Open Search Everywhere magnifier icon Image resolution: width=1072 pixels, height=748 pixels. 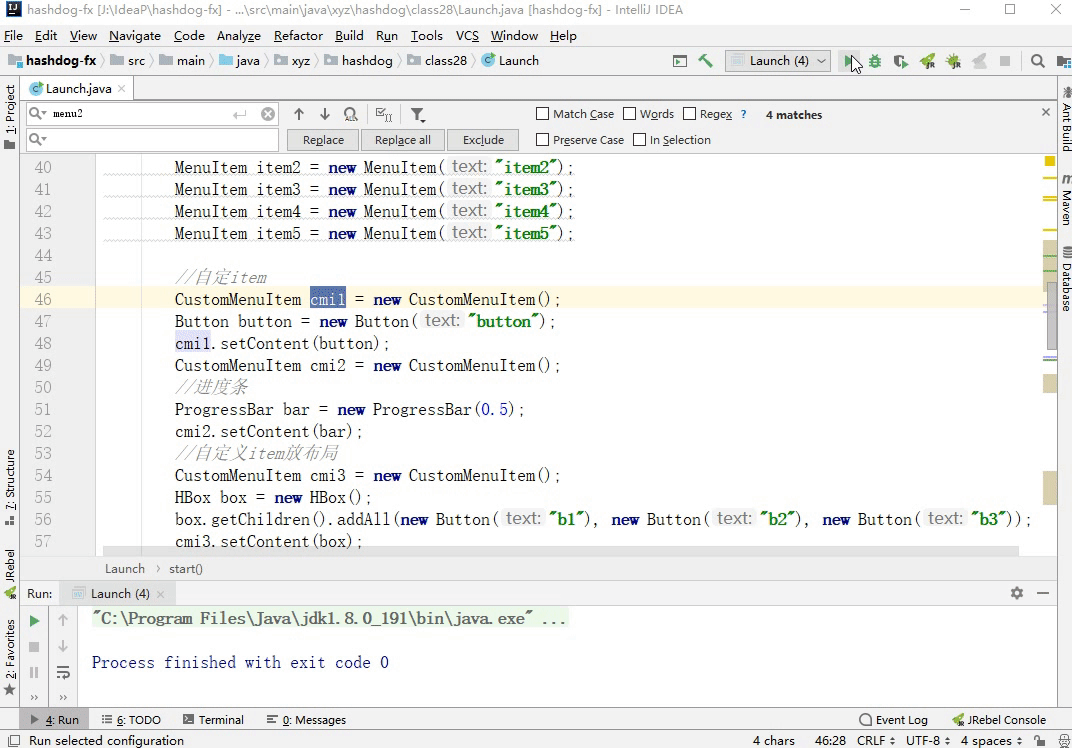[x=1037, y=61]
